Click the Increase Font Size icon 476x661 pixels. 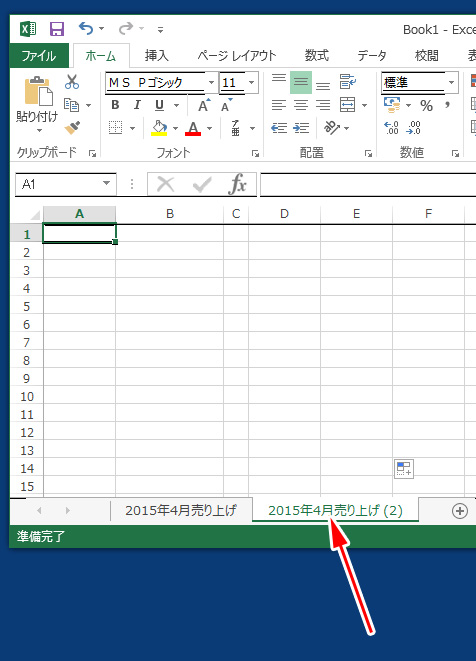[x=204, y=105]
